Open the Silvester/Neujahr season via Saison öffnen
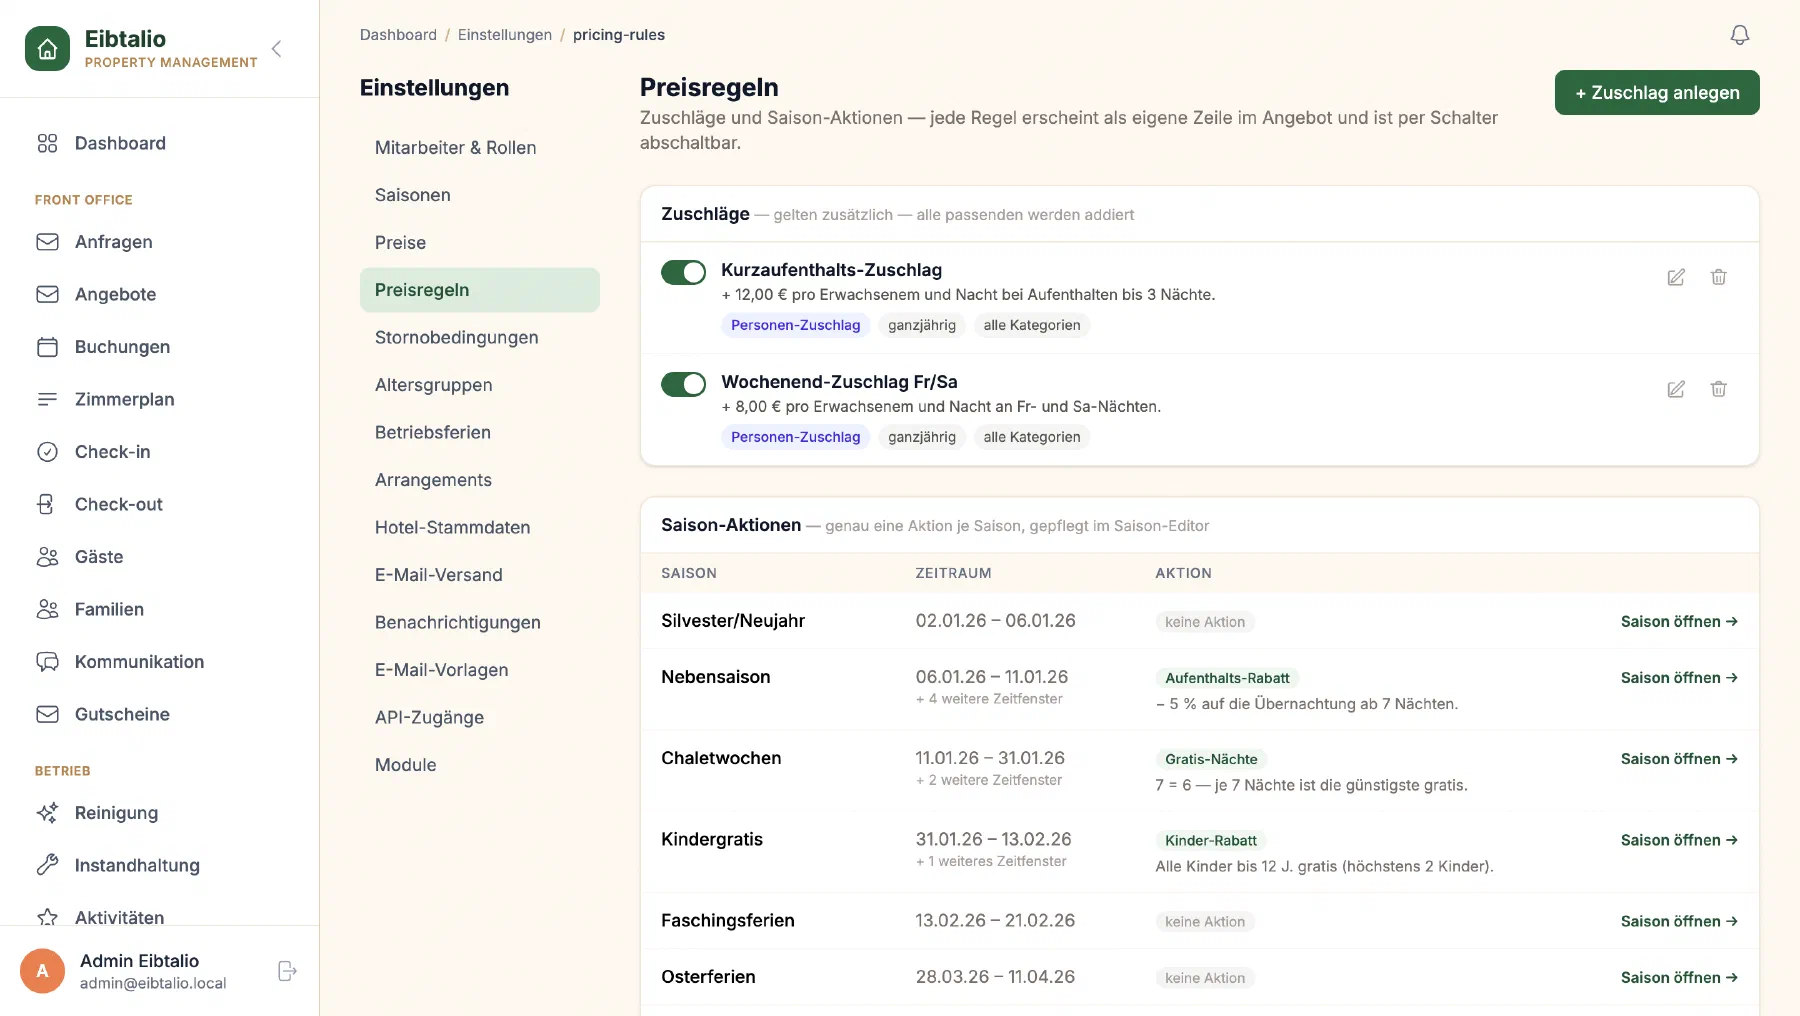Image resolution: width=1800 pixels, height=1016 pixels. click(x=1679, y=622)
